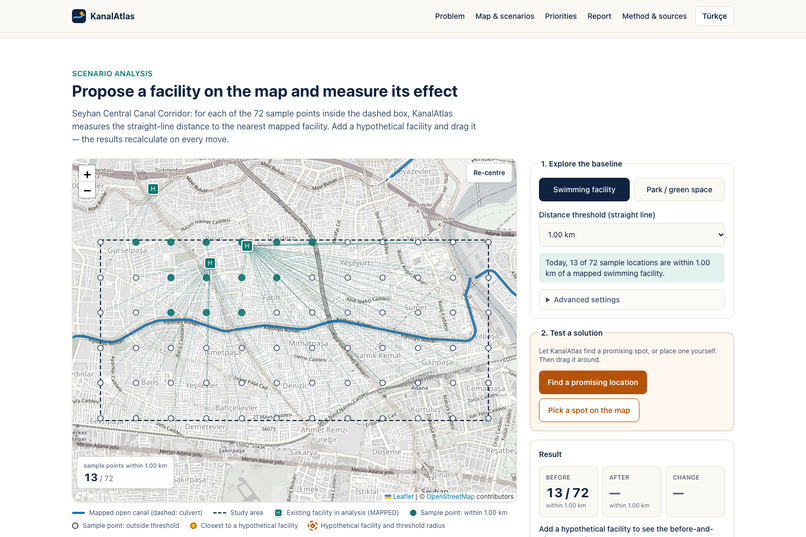Click 'Closest to a hypothetical facility' legend entry

pyautogui.click(x=244, y=525)
